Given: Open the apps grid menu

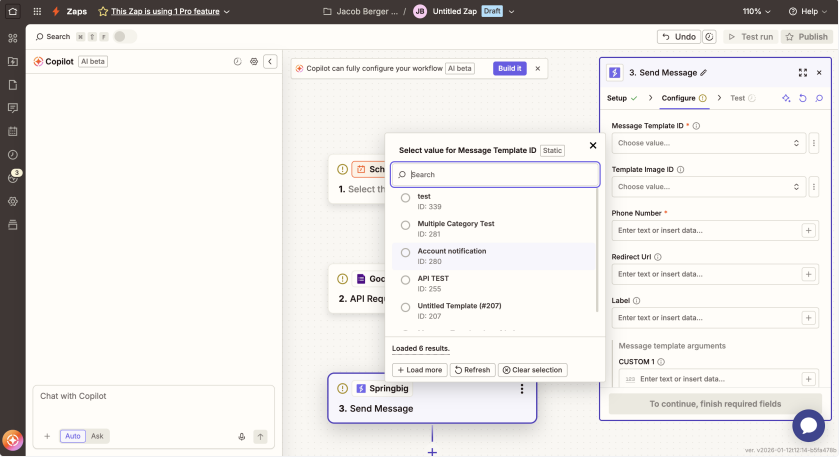Looking at the screenshot, I should coord(37,11).
